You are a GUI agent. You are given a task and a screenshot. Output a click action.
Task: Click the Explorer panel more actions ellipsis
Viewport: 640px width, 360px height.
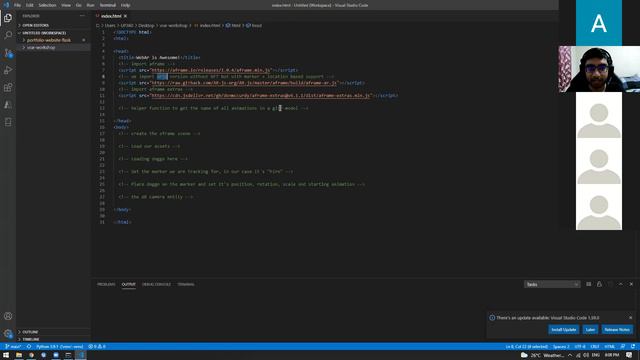coord(82,16)
